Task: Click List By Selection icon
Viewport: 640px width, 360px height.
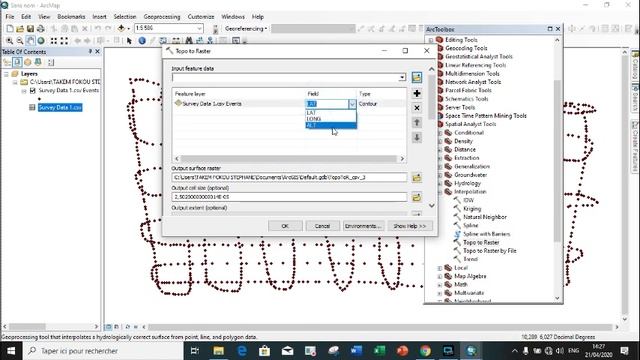Action: pyautogui.click(x=38, y=62)
